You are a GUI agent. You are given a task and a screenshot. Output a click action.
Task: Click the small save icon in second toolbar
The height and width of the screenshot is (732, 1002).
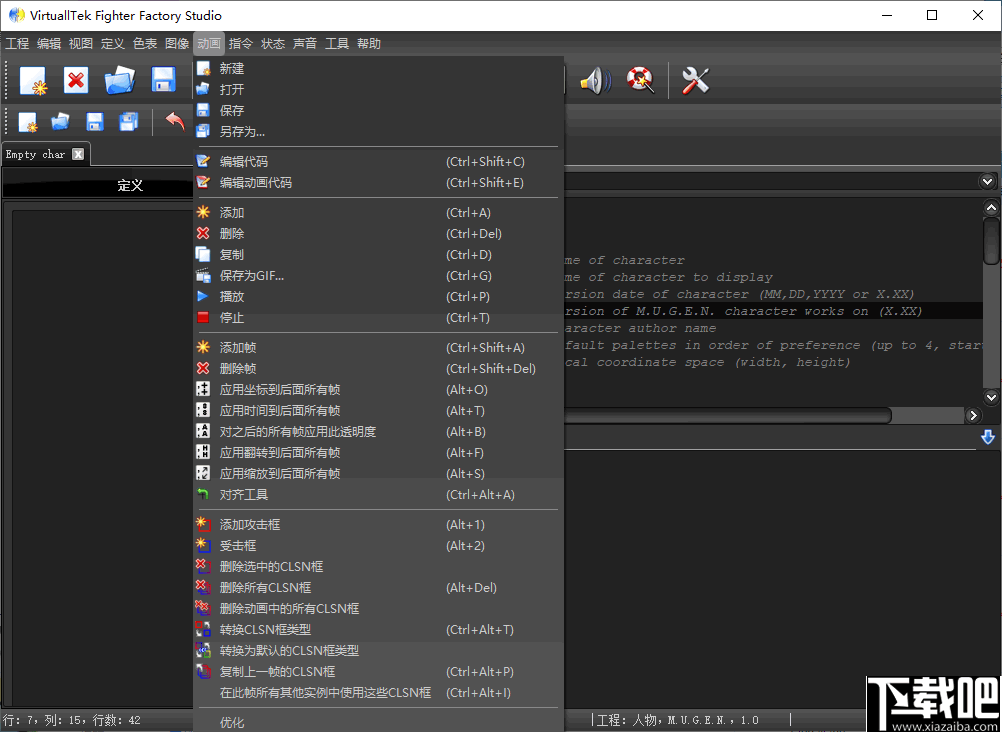pos(95,121)
